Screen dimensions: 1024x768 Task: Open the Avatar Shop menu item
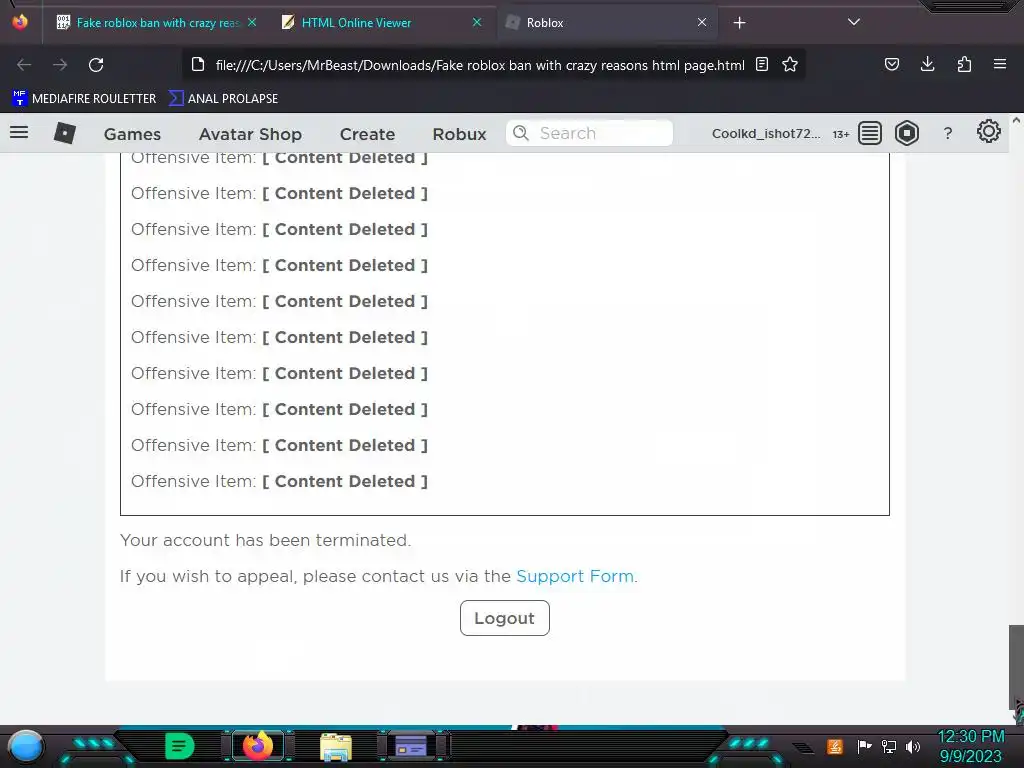[250, 134]
